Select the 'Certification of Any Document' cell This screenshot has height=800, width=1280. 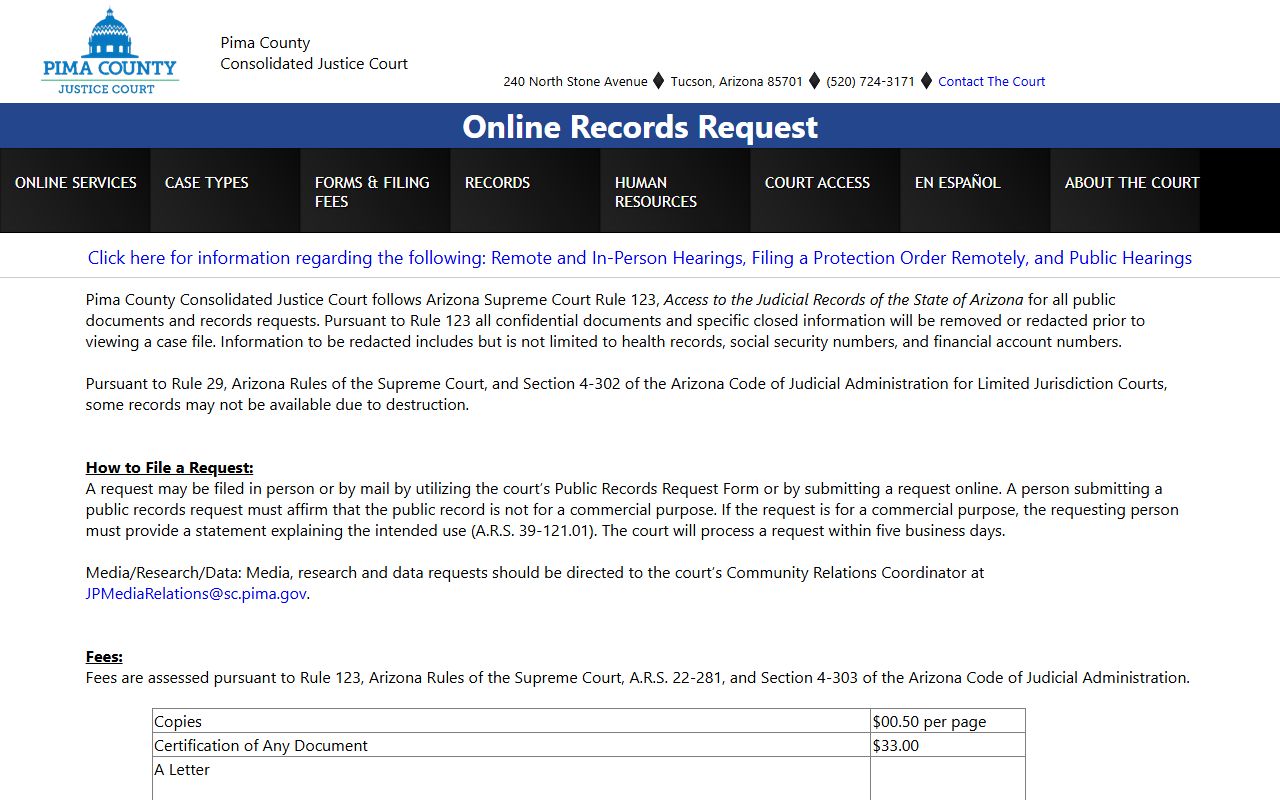tap(511, 745)
